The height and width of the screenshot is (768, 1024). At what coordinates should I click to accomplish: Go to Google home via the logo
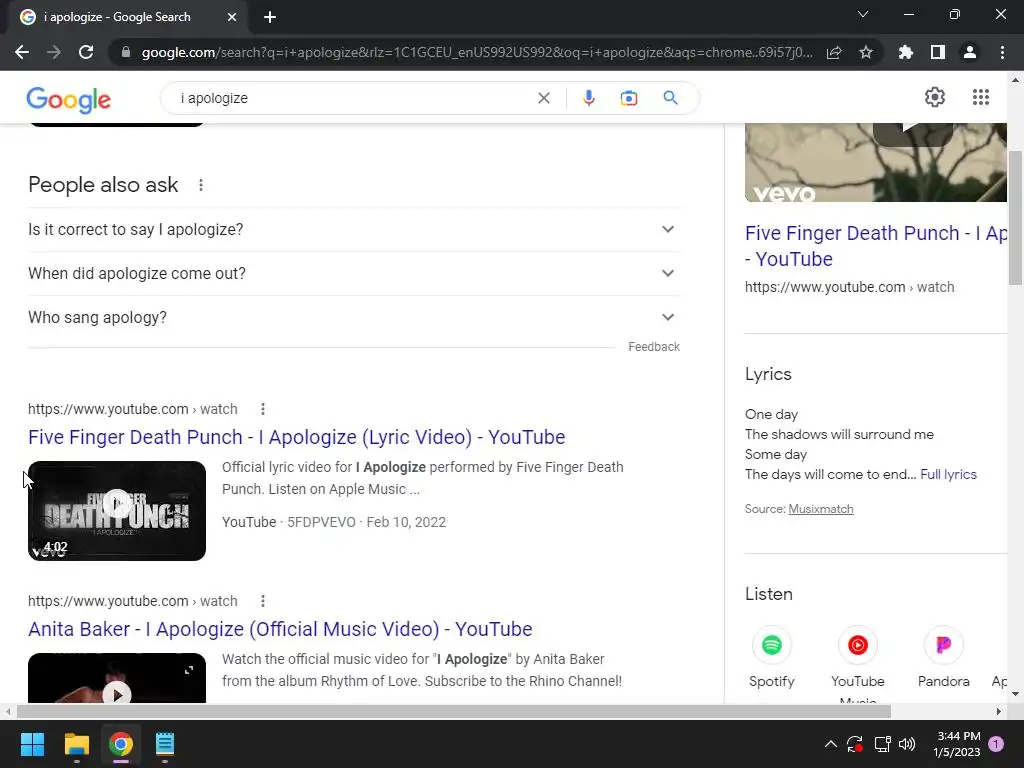(69, 100)
